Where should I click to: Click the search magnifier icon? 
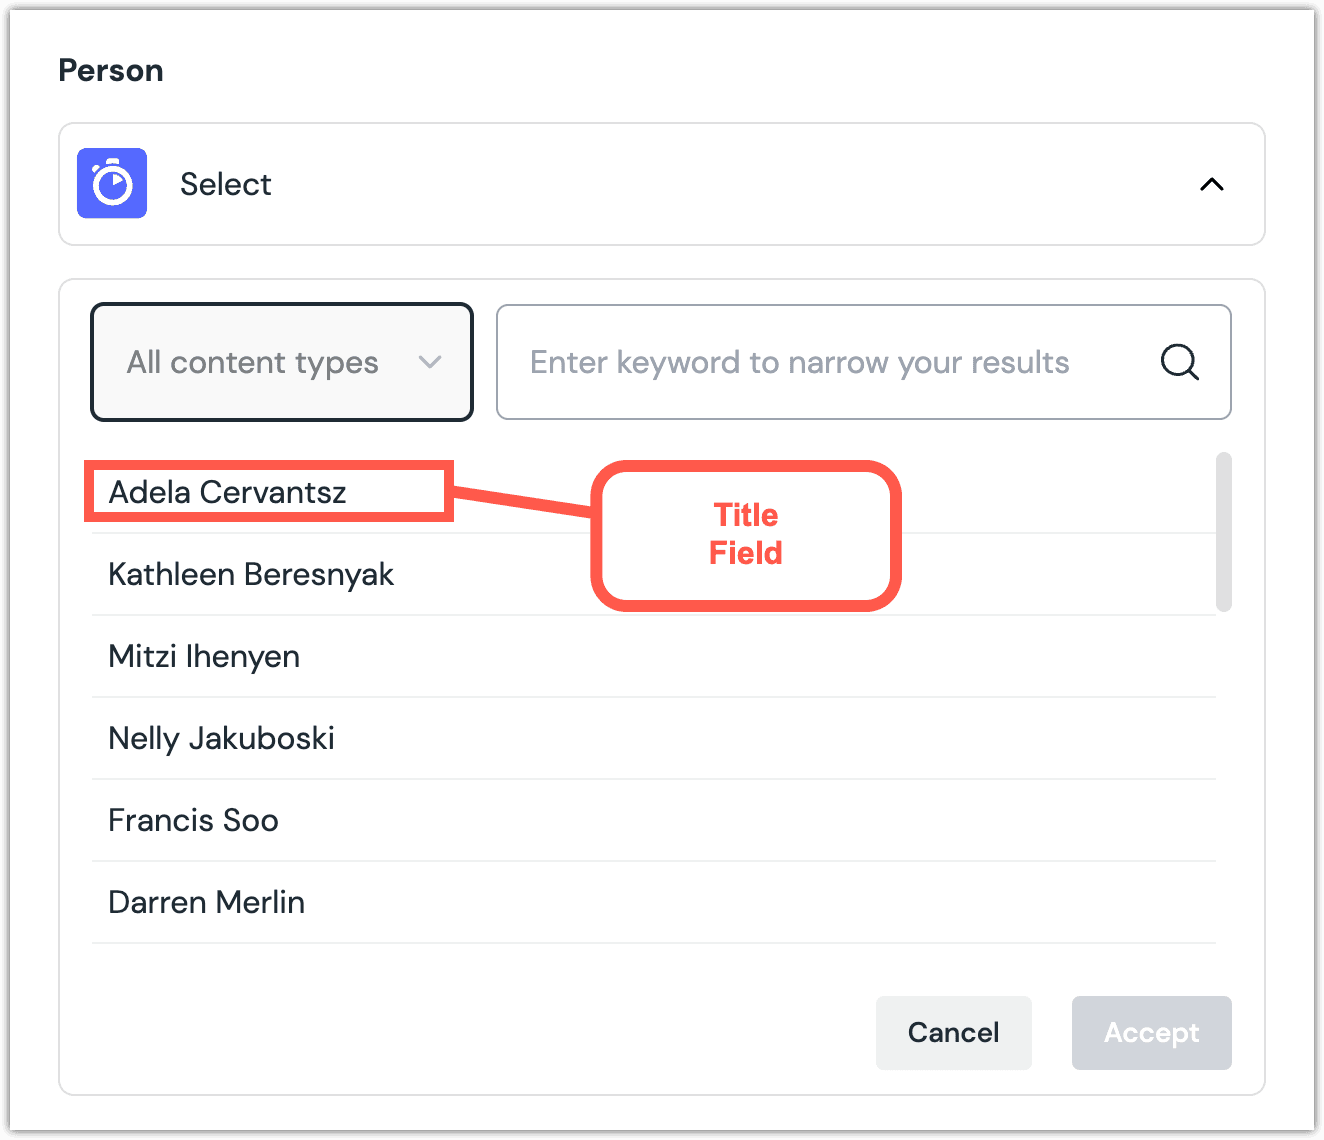coord(1180,362)
